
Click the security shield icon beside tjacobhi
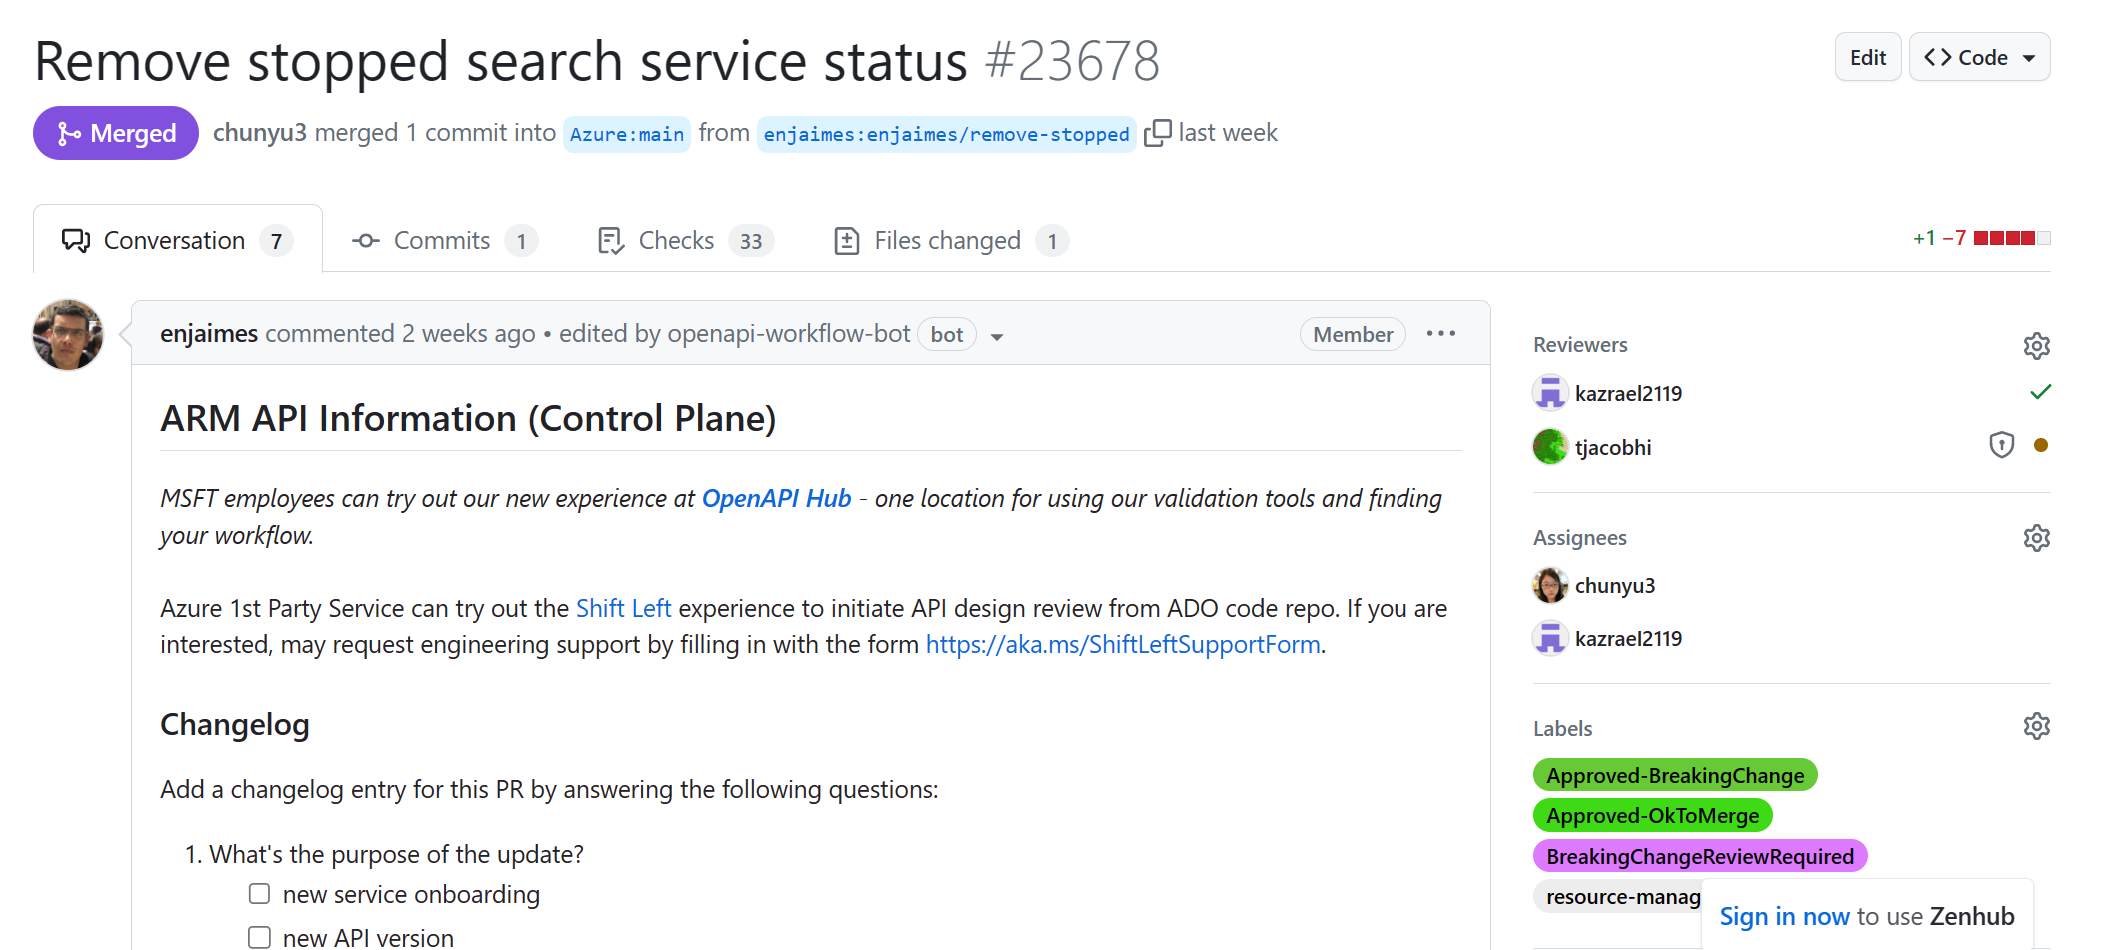pos(2001,445)
